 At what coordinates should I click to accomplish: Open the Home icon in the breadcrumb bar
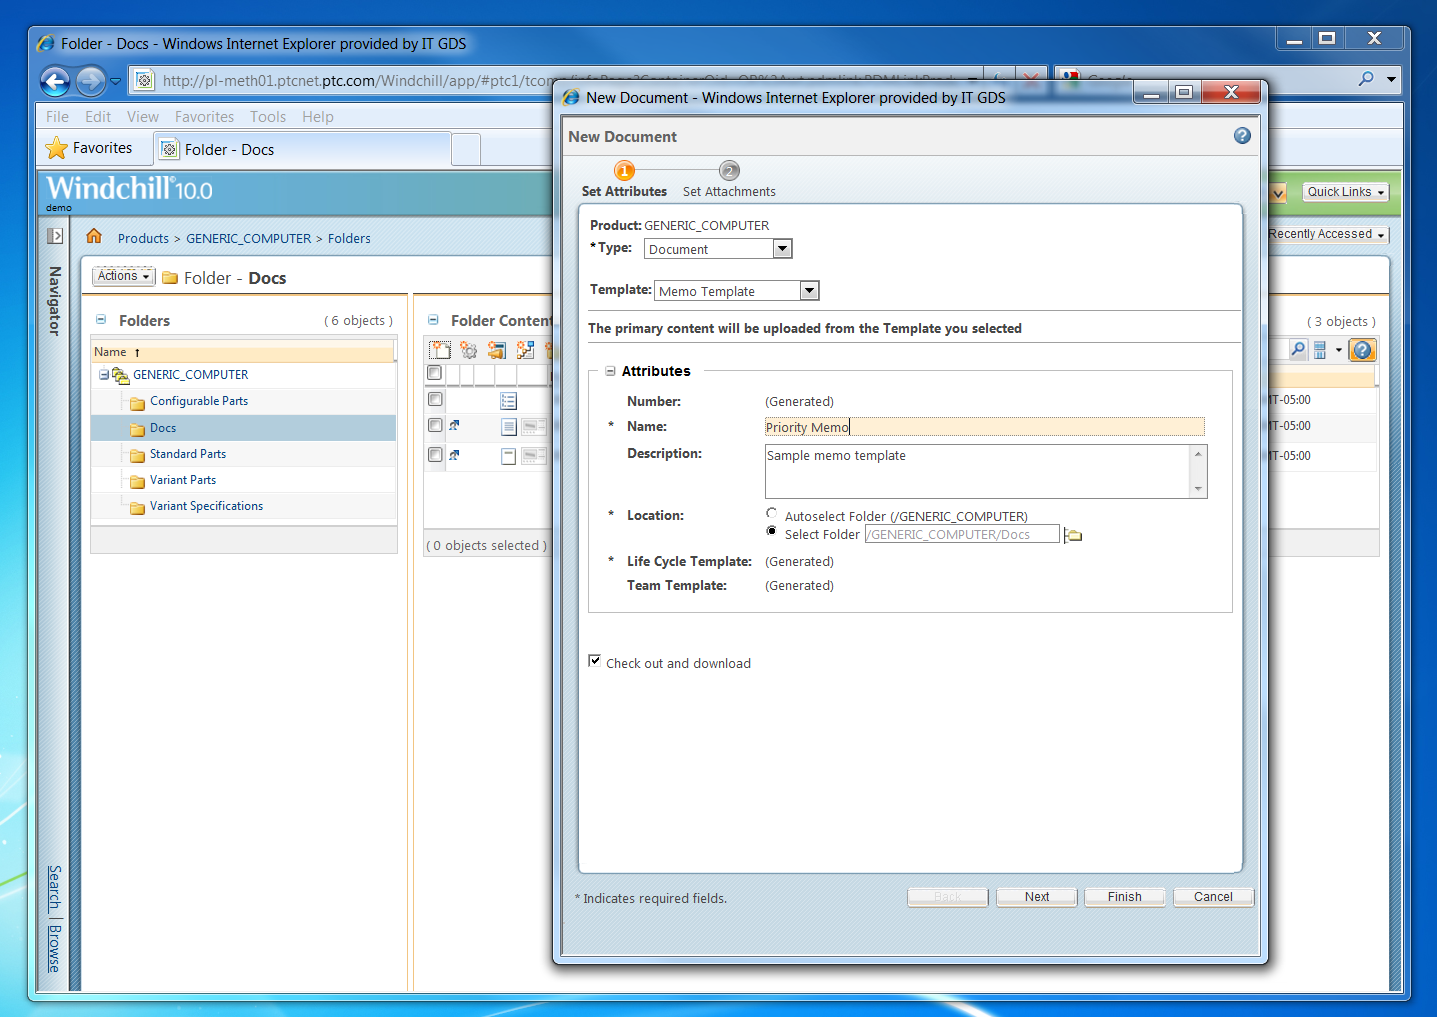coord(94,237)
